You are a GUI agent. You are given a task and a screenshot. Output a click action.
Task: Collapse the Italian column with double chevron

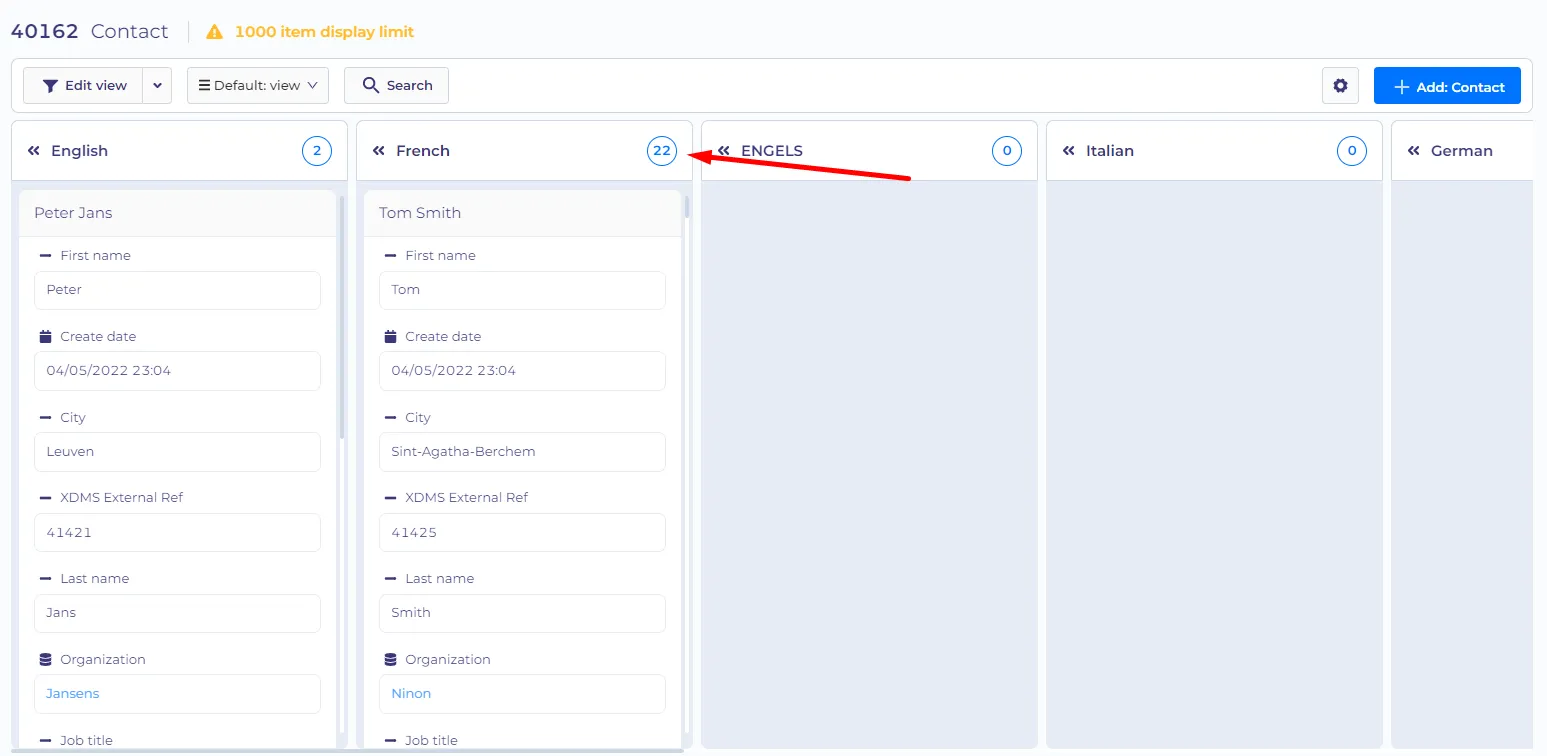click(1069, 151)
